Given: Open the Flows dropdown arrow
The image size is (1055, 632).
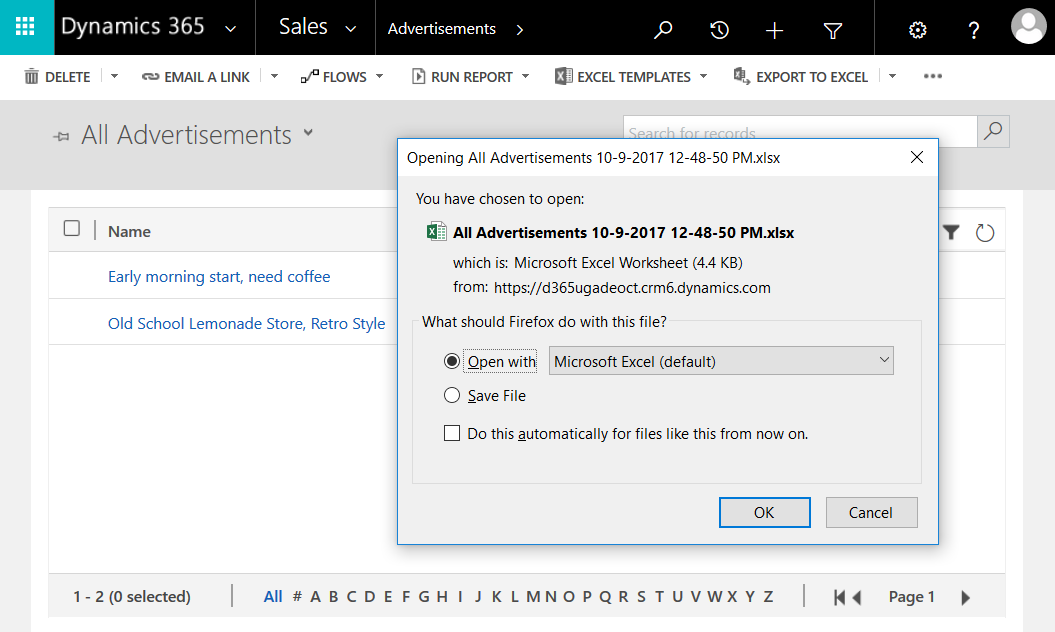Looking at the screenshot, I should pyautogui.click(x=379, y=76).
